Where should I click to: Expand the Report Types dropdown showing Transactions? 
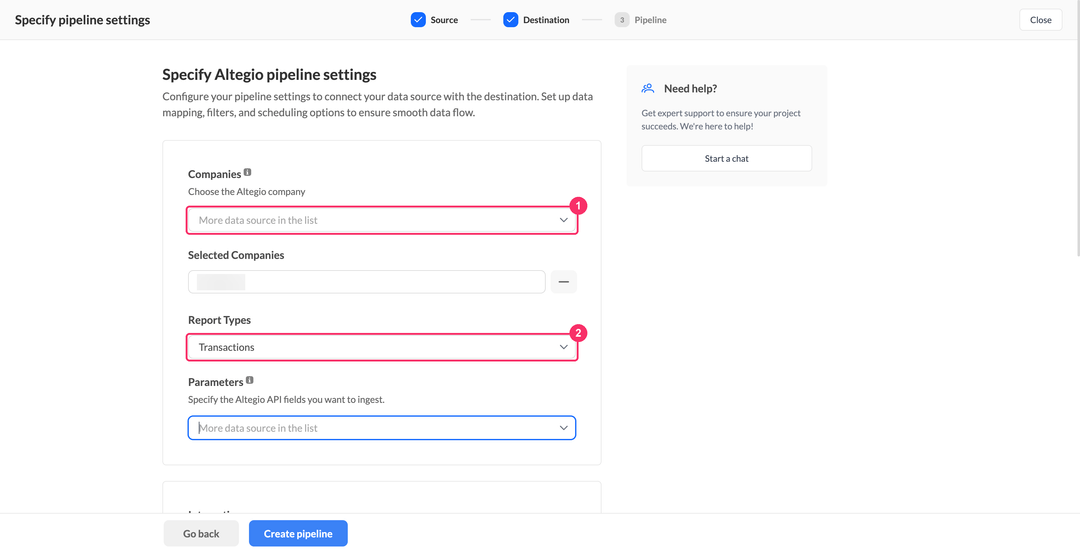[382, 347]
